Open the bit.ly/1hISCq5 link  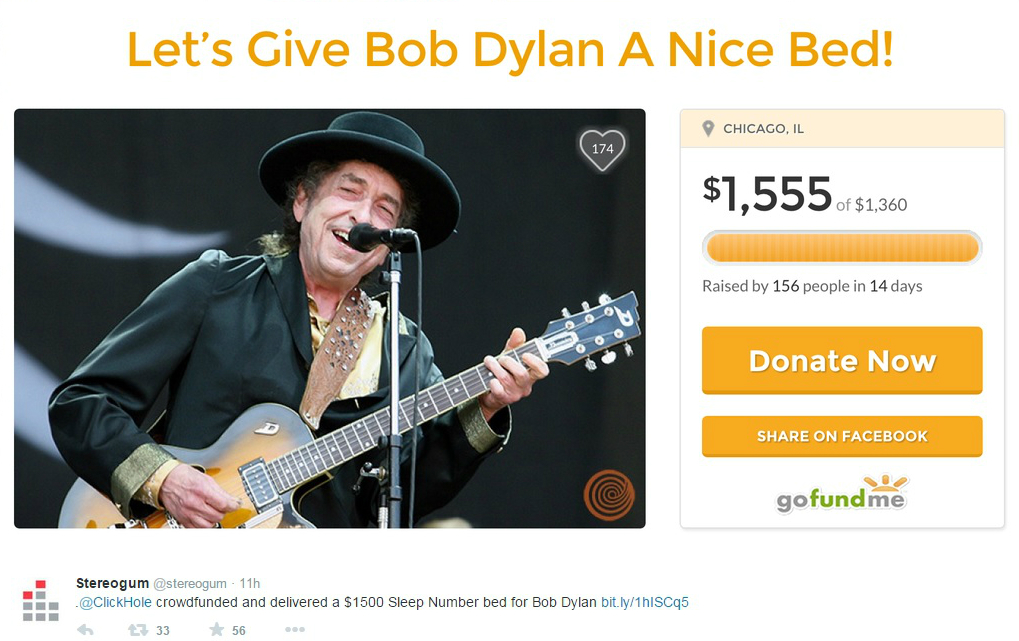[x=645, y=603]
